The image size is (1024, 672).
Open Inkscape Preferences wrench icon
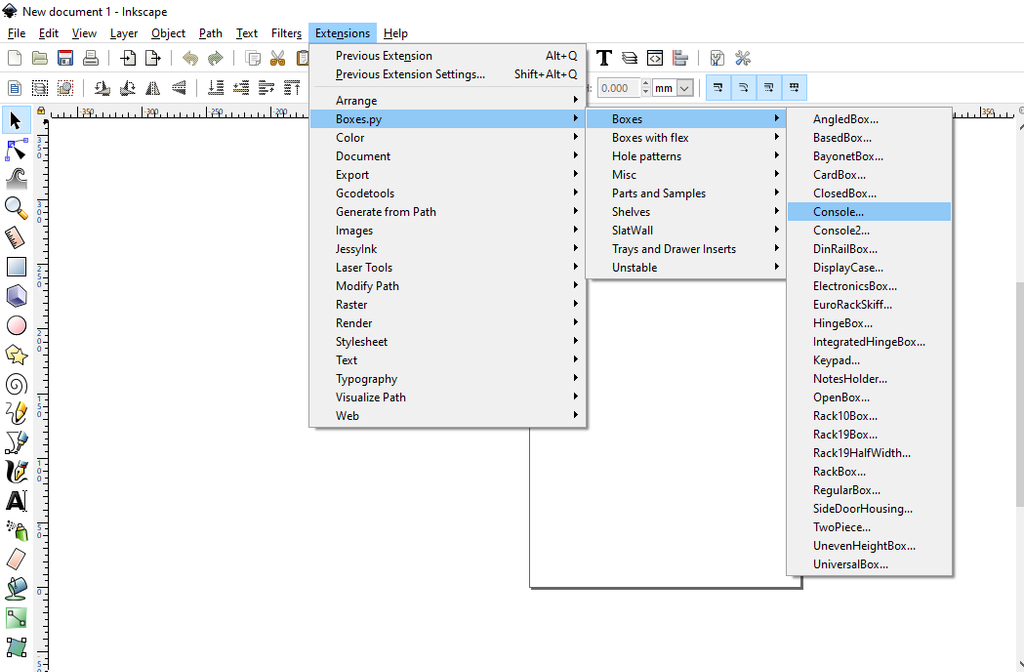(743, 58)
